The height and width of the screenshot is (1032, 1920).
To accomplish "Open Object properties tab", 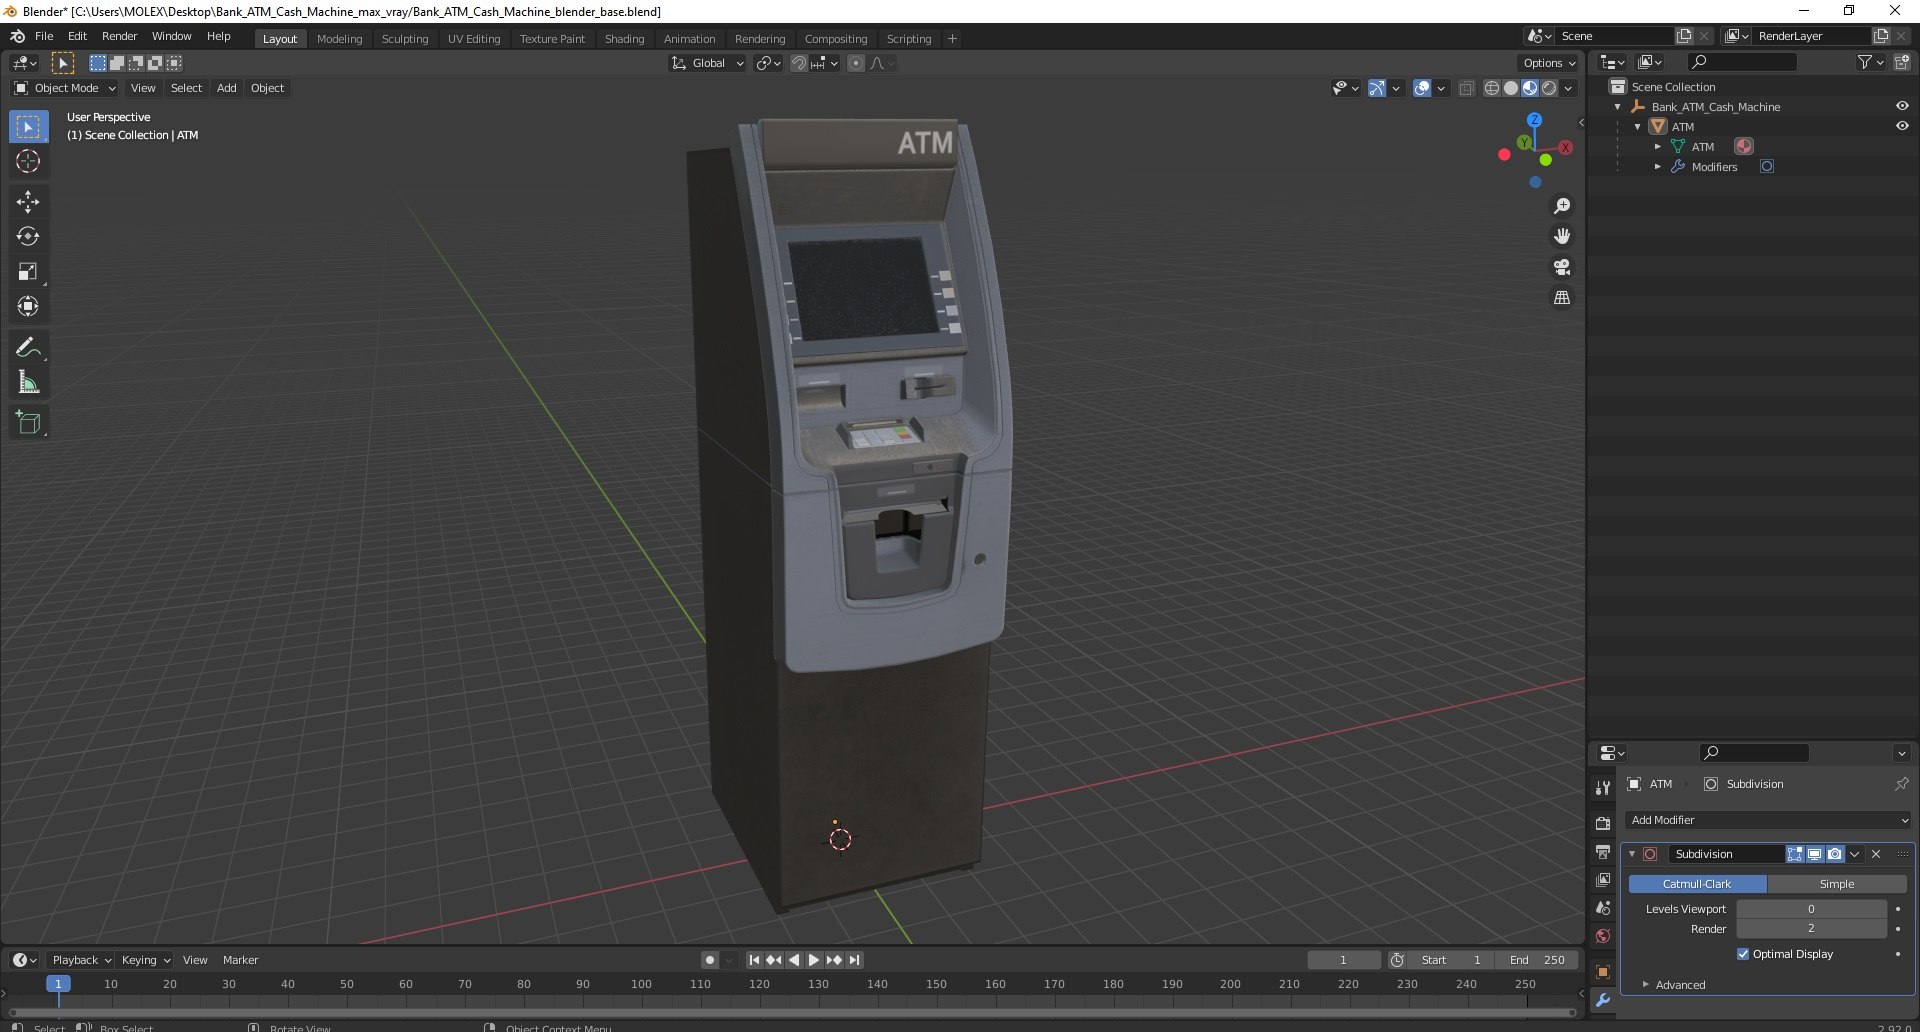I will pos(1603,972).
